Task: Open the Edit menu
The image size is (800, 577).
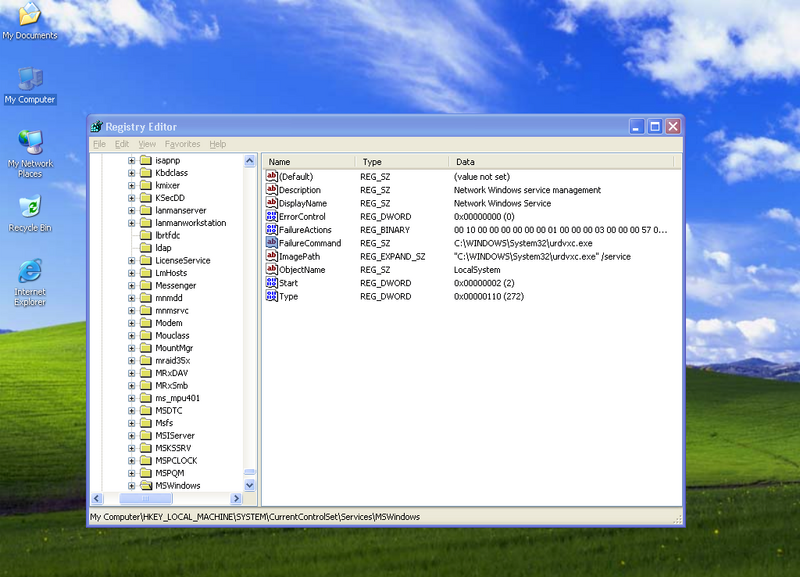Action: click(x=122, y=144)
